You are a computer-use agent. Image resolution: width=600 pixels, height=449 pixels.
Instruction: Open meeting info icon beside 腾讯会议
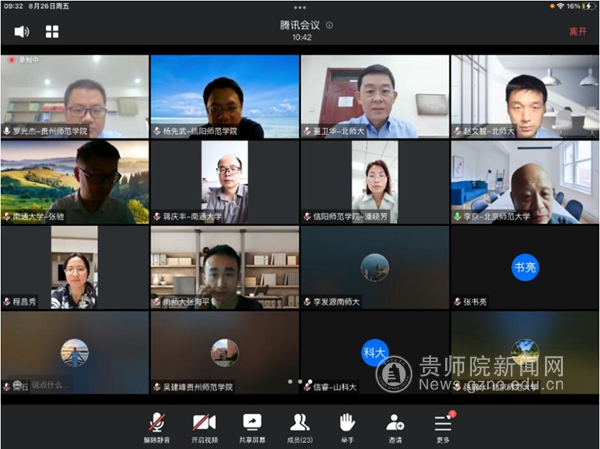330,25
